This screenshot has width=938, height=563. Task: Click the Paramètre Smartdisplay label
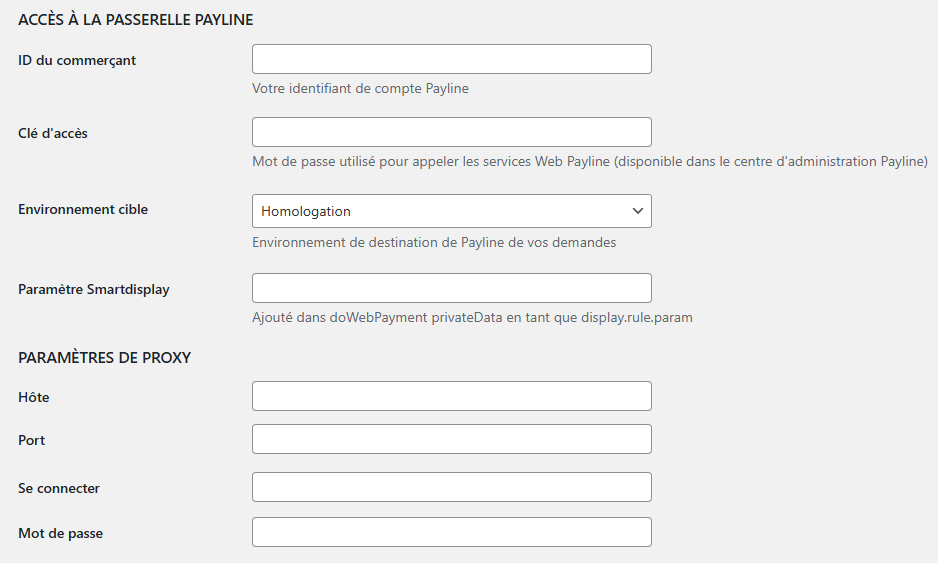[94, 290]
